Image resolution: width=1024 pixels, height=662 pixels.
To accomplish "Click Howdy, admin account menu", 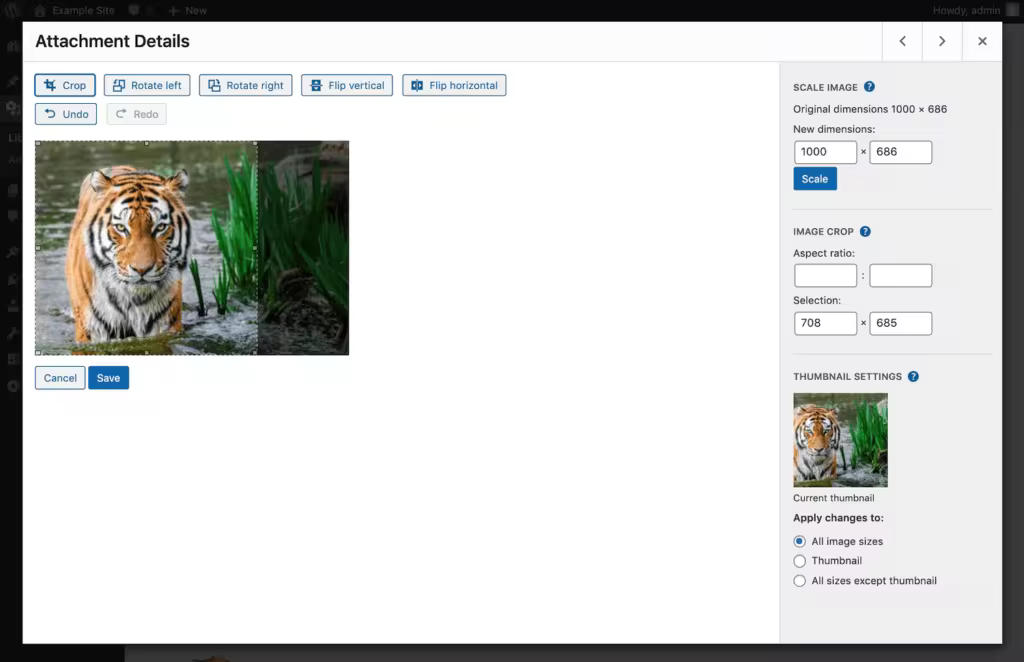I will [974, 10].
